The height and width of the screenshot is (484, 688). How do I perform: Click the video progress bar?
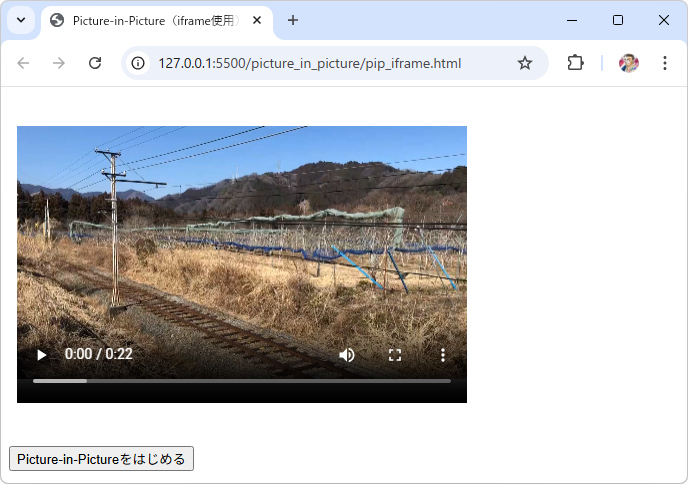242,381
